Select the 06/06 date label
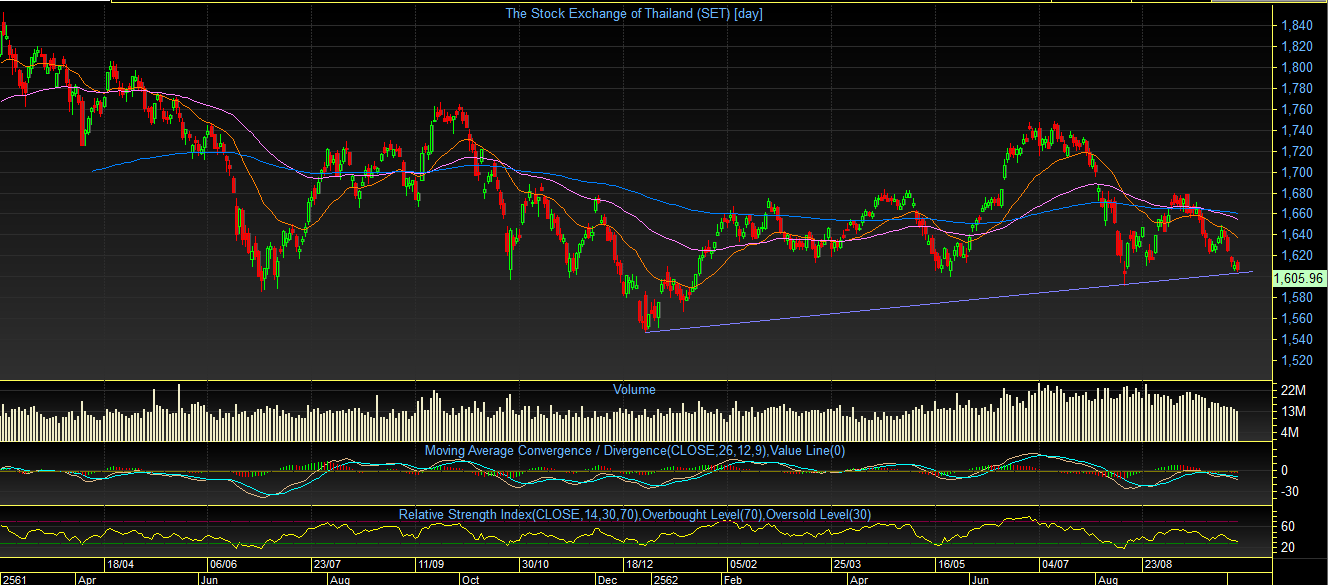Screen dimensions: 1328x585 coord(222,565)
